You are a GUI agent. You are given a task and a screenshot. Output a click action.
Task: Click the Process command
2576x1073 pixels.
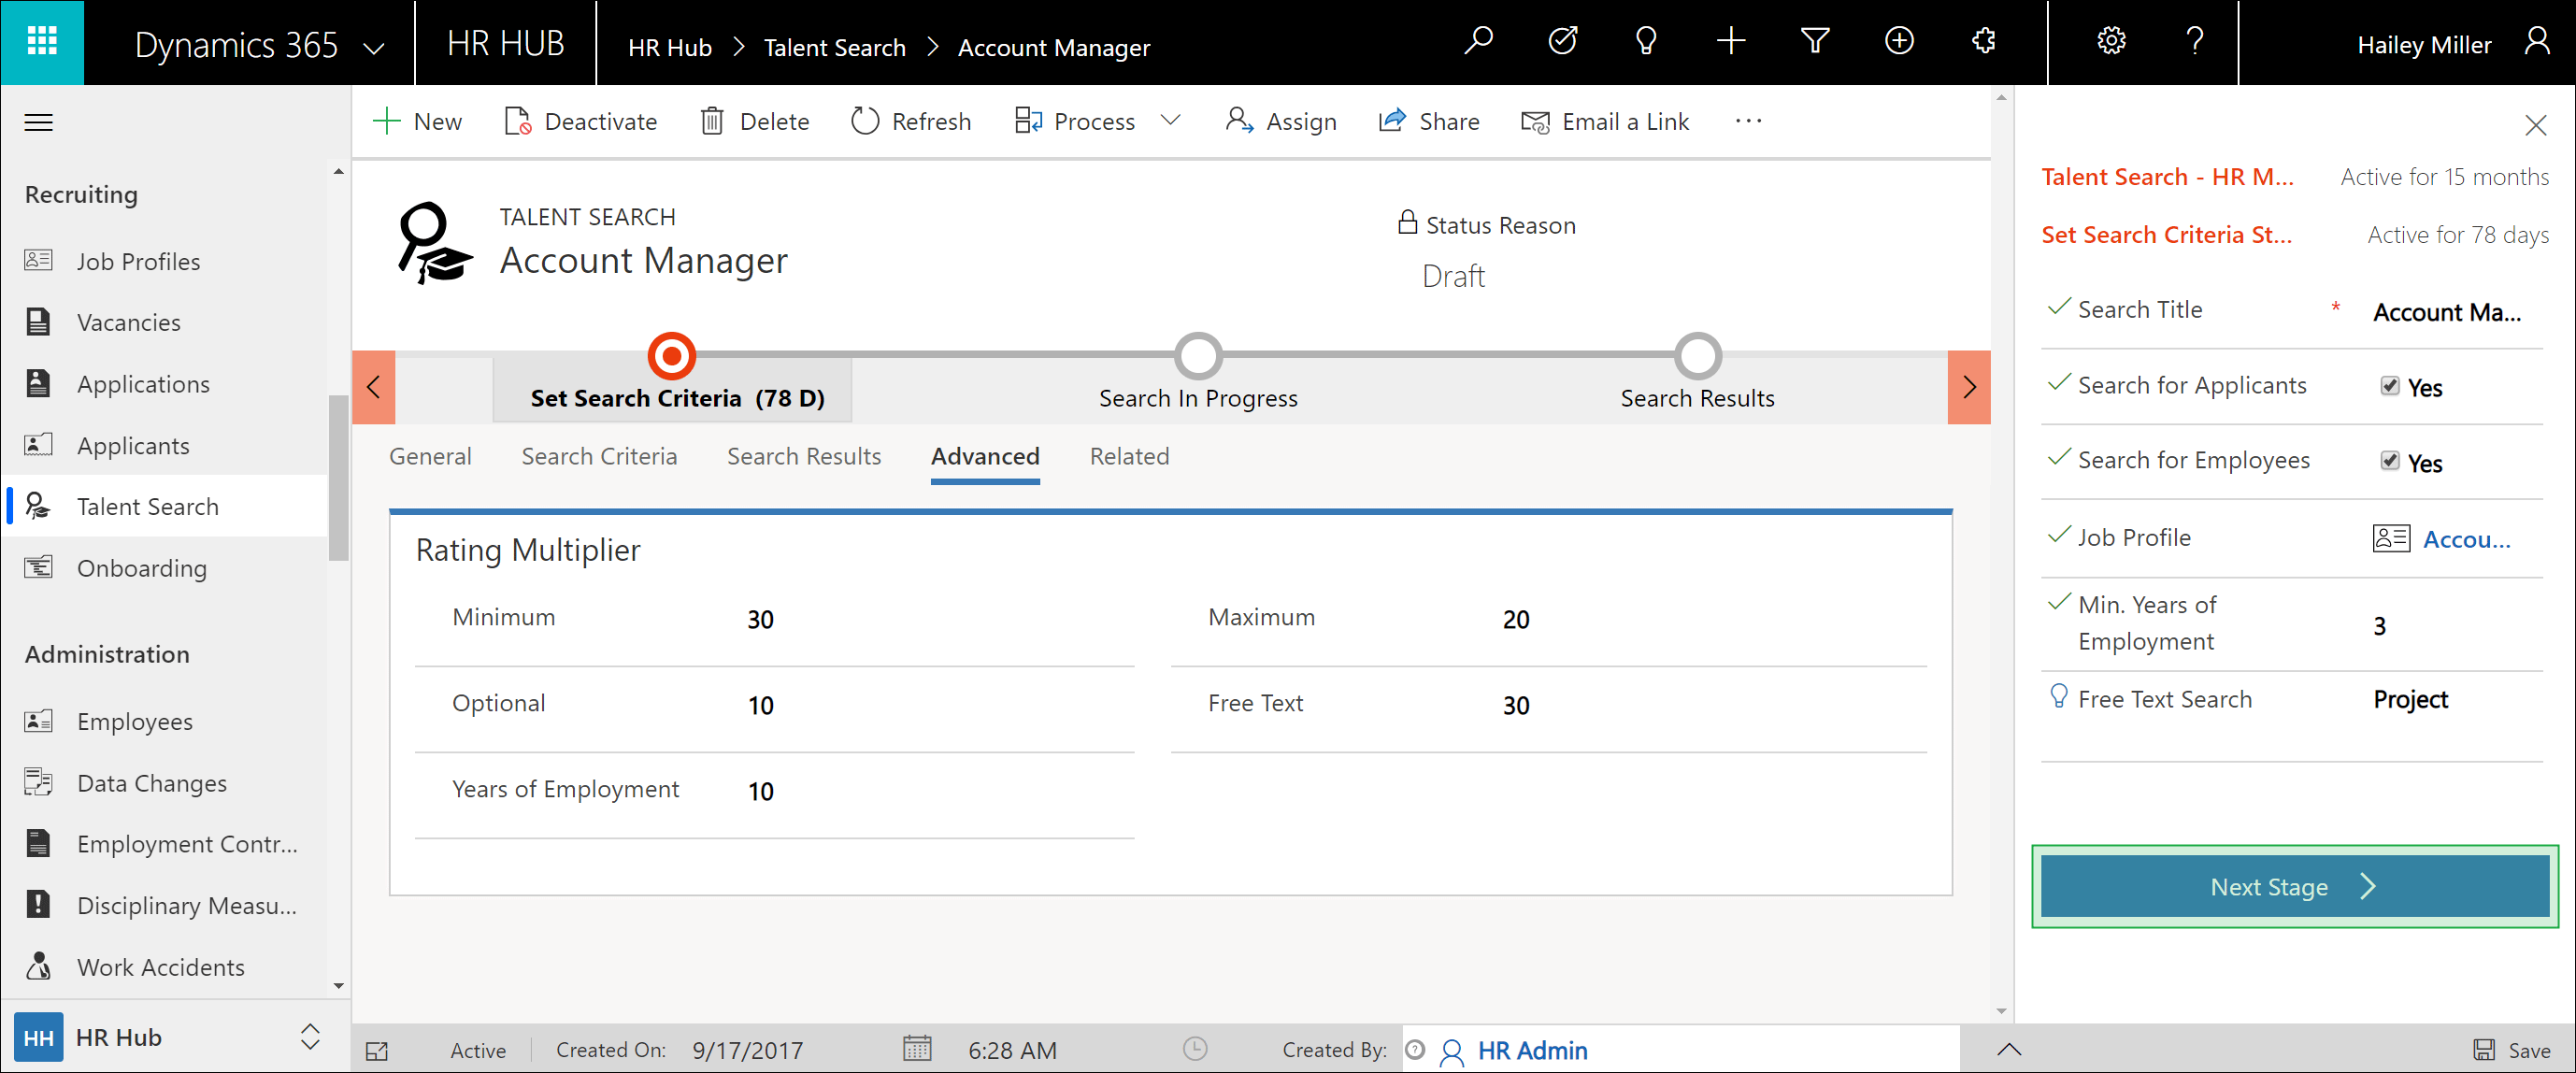tap(1075, 122)
